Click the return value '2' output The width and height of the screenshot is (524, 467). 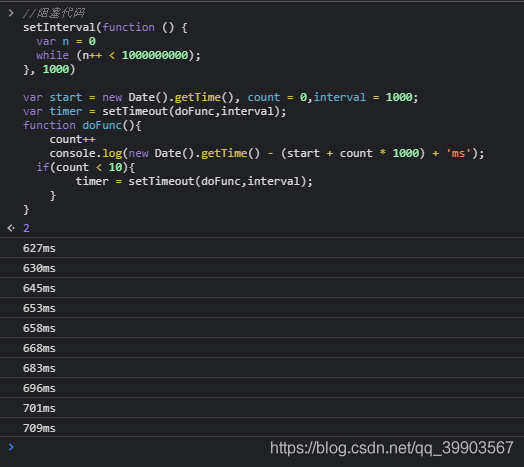click(x=26, y=228)
